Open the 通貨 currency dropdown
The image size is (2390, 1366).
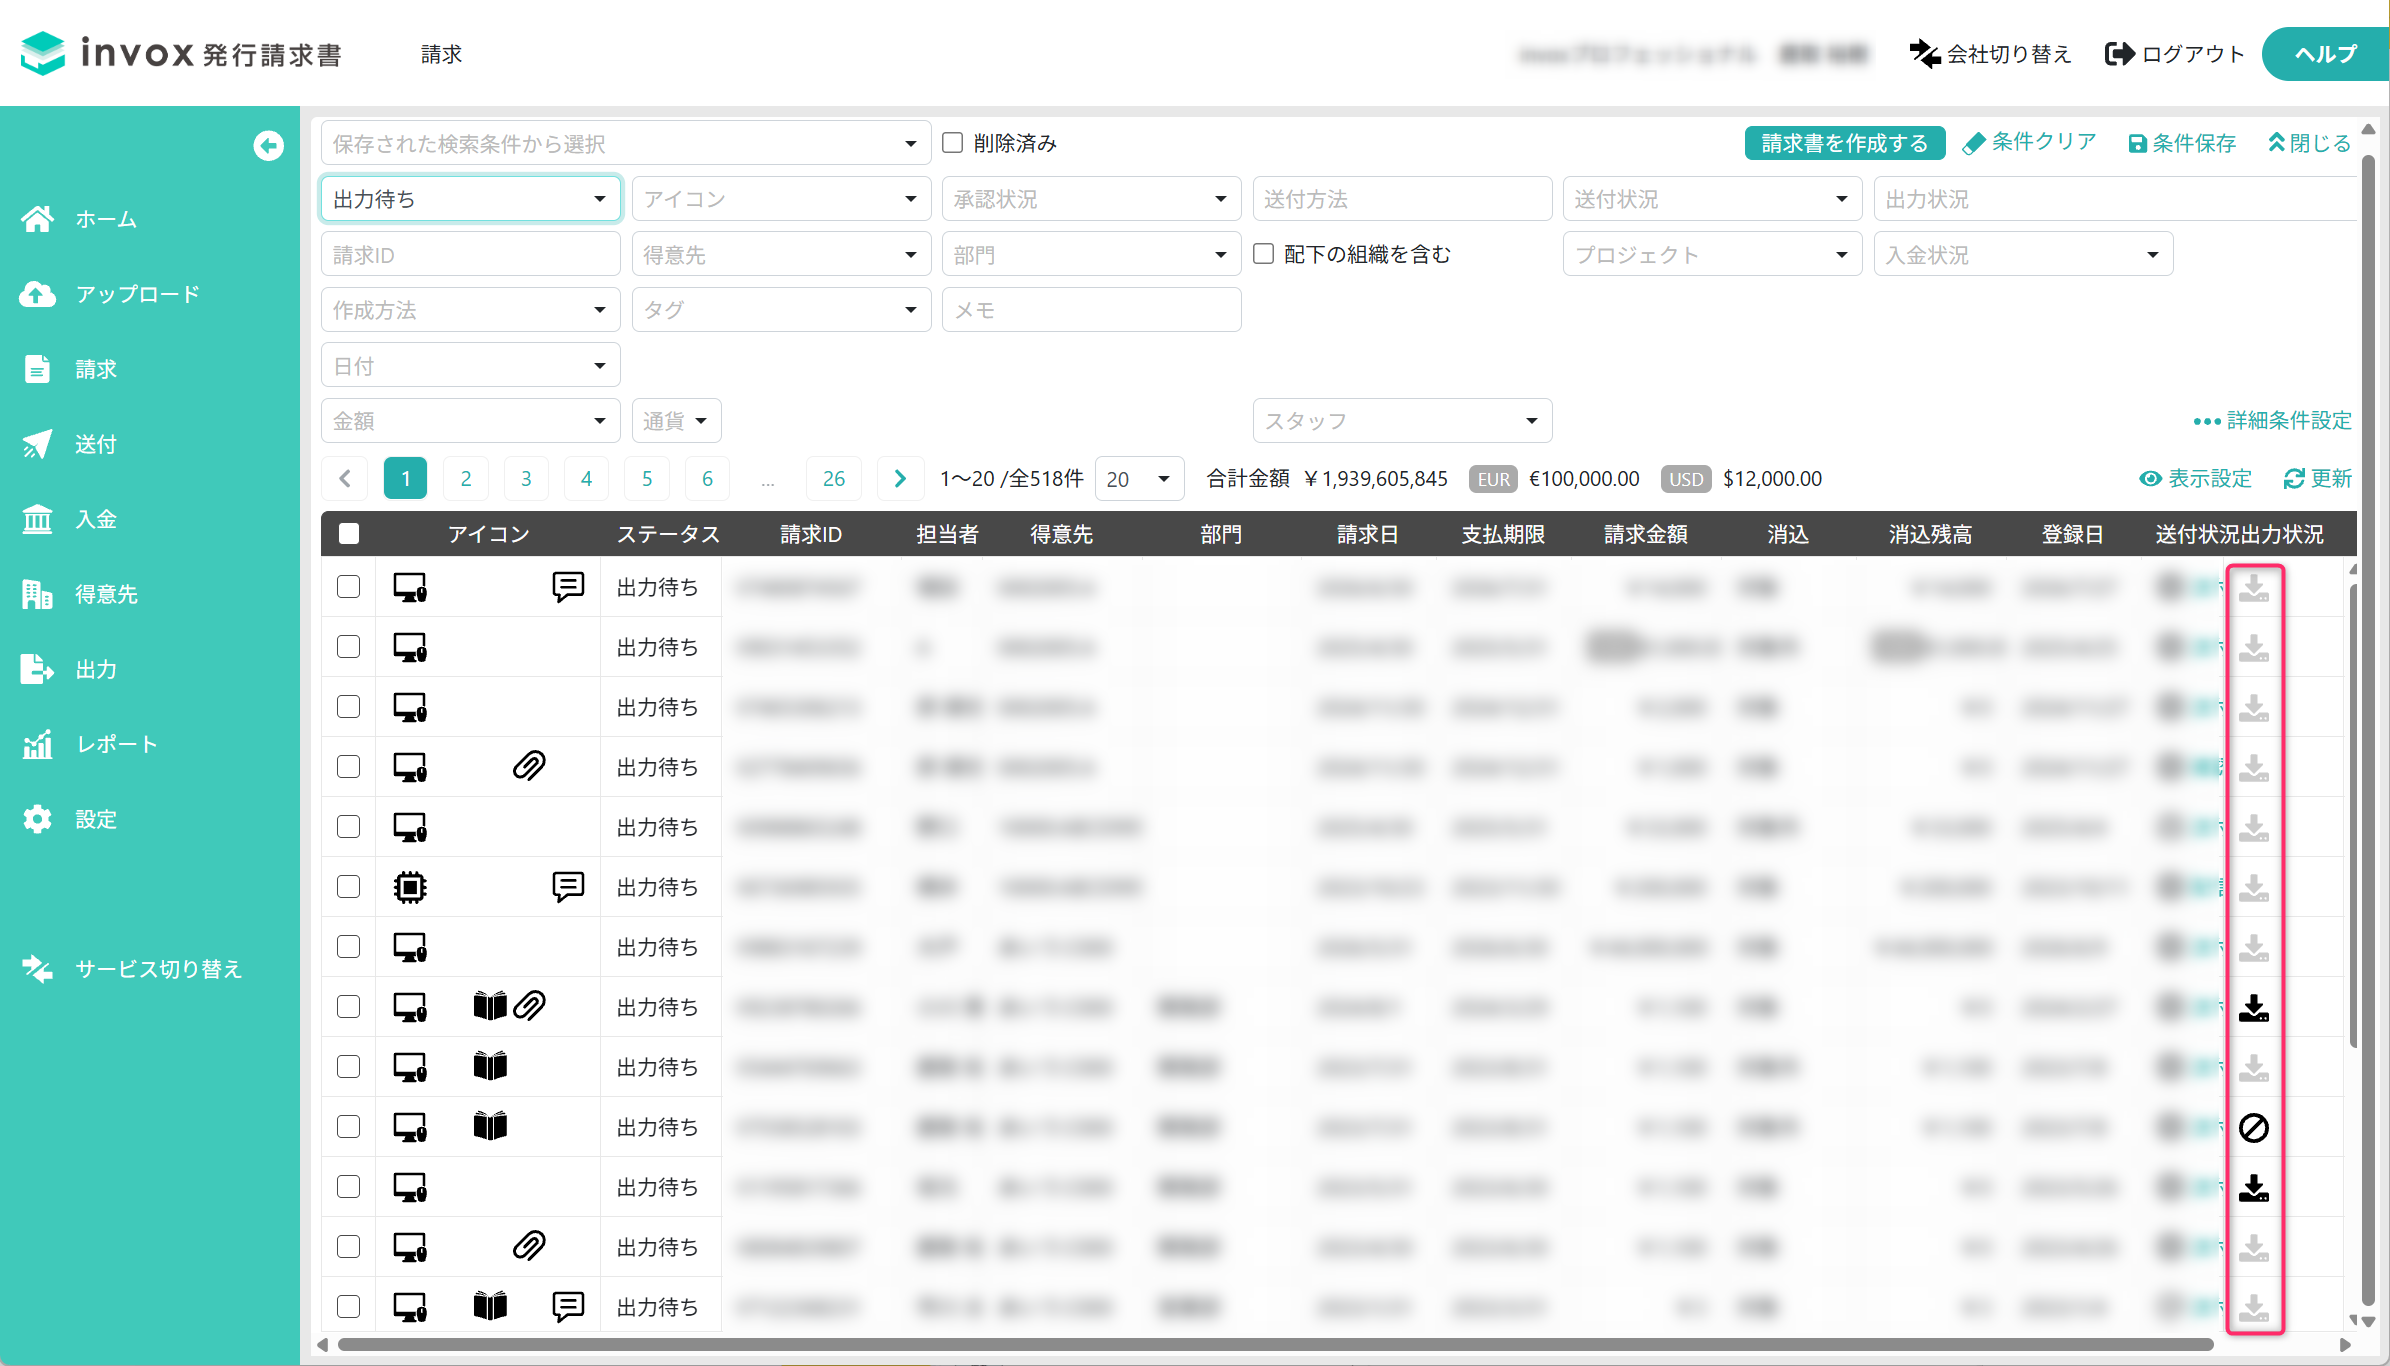coord(677,421)
